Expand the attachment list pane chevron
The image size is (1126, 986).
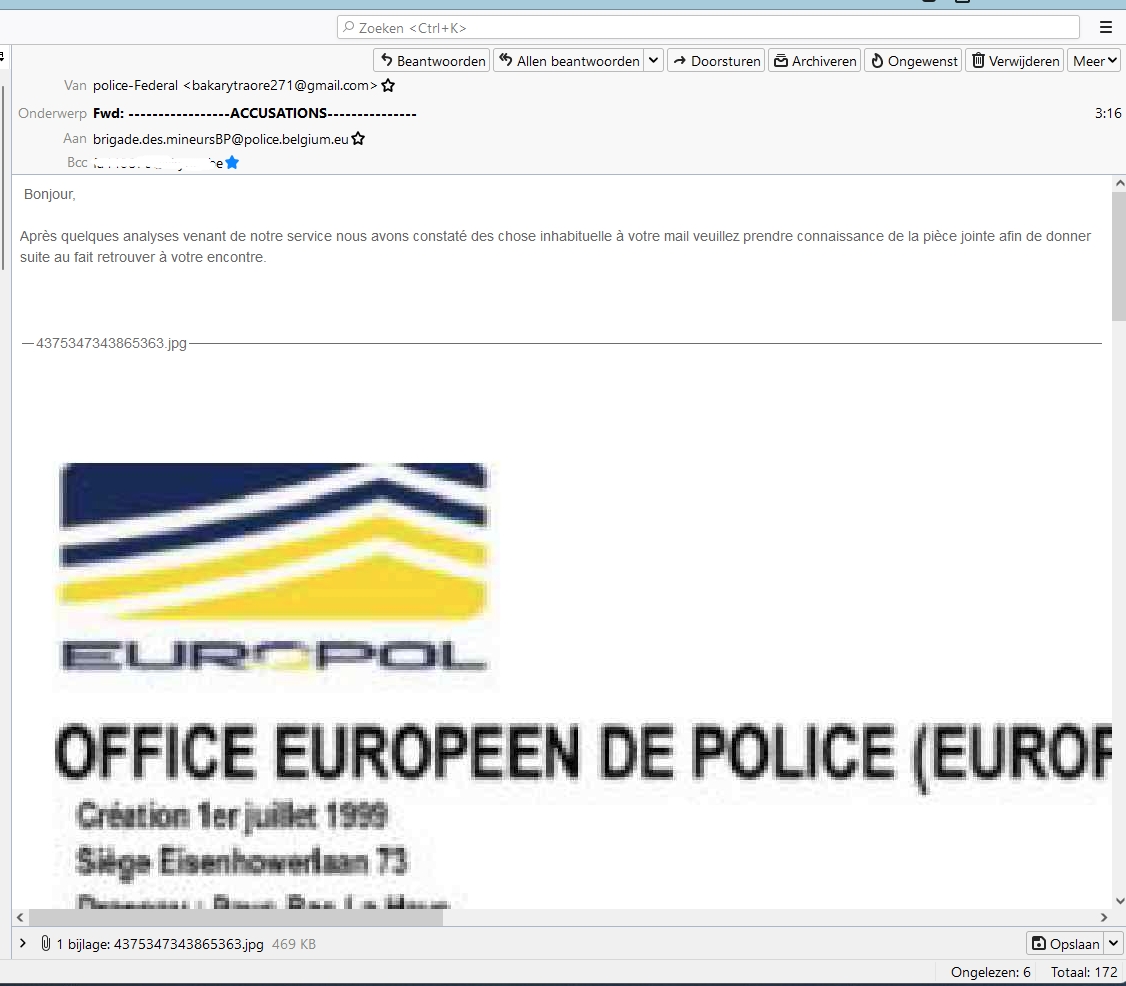coord(23,943)
